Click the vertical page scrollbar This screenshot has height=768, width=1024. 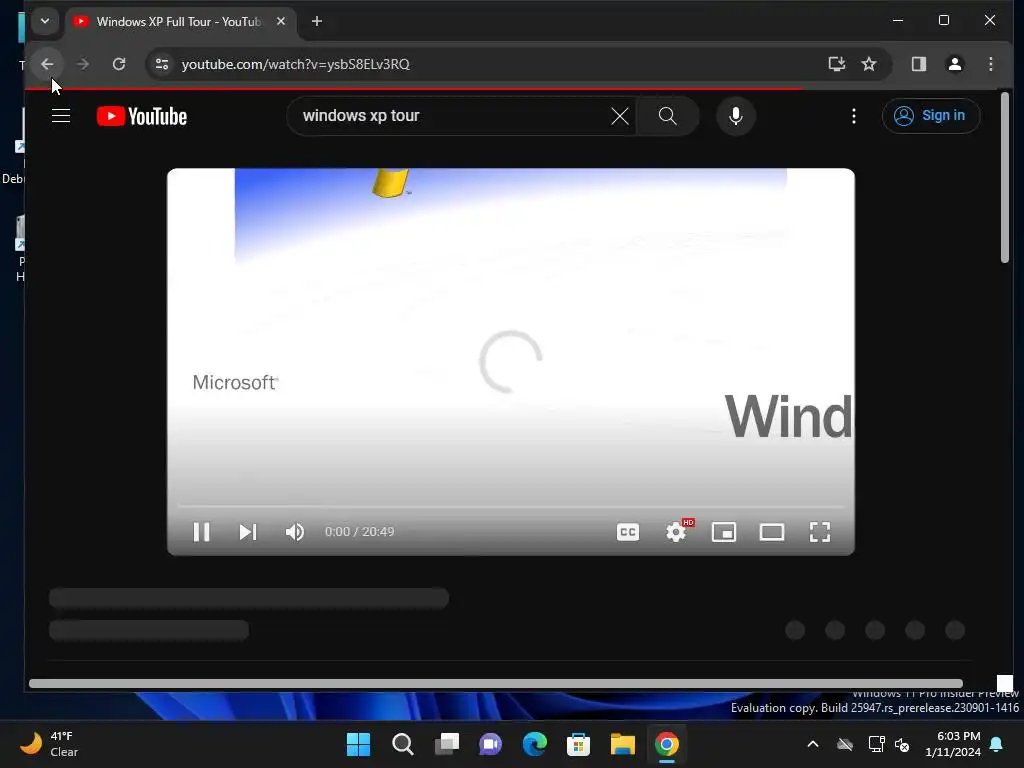point(1005,178)
